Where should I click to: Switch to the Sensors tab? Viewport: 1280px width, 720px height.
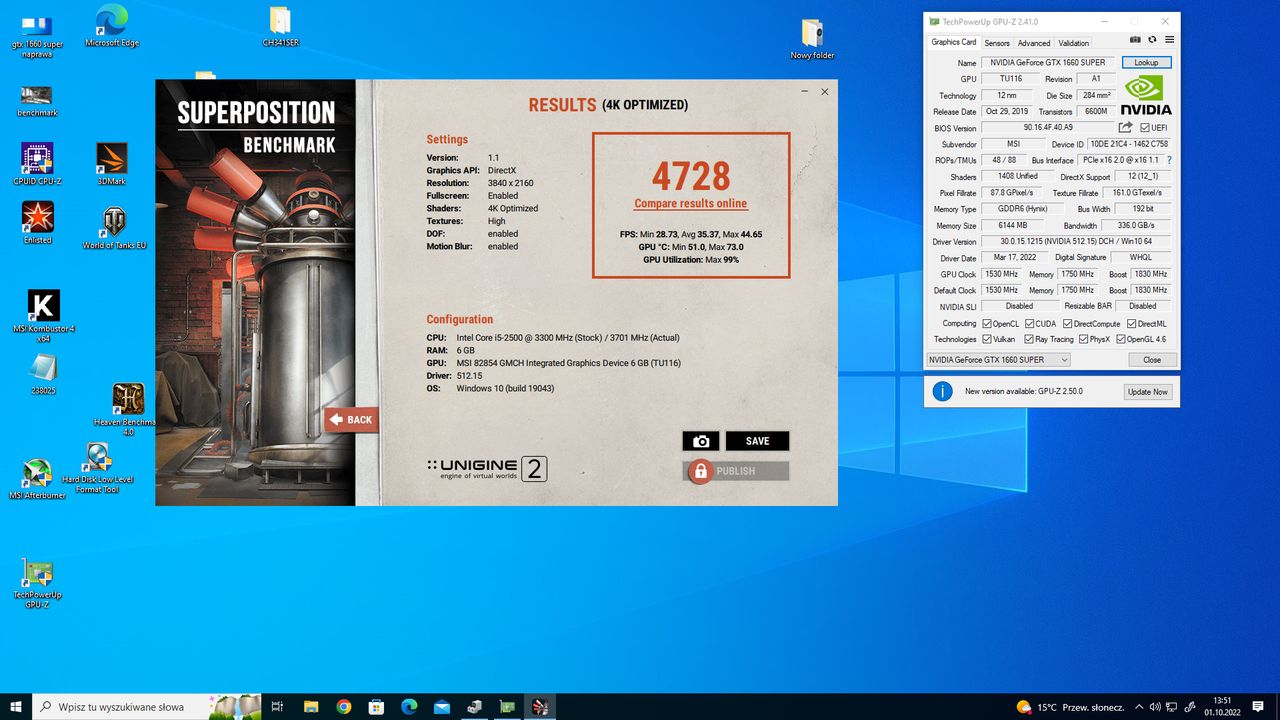pyautogui.click(x=997, y=43)
